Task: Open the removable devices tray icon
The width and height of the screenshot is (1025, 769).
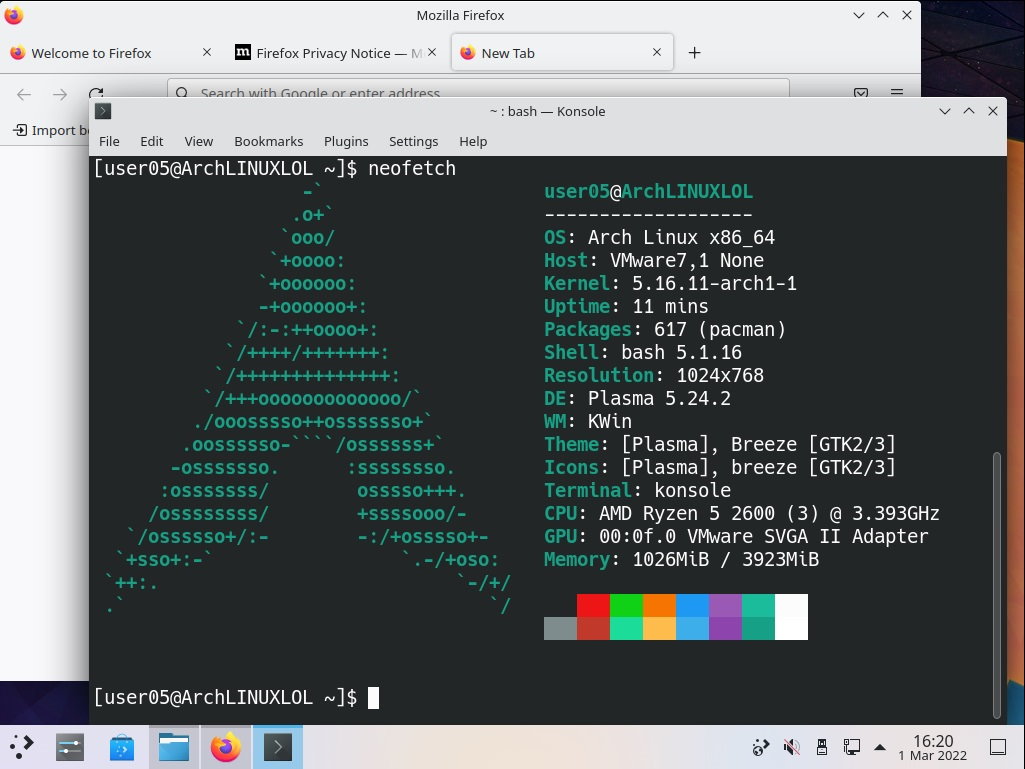Action: [x=822, y=747]
